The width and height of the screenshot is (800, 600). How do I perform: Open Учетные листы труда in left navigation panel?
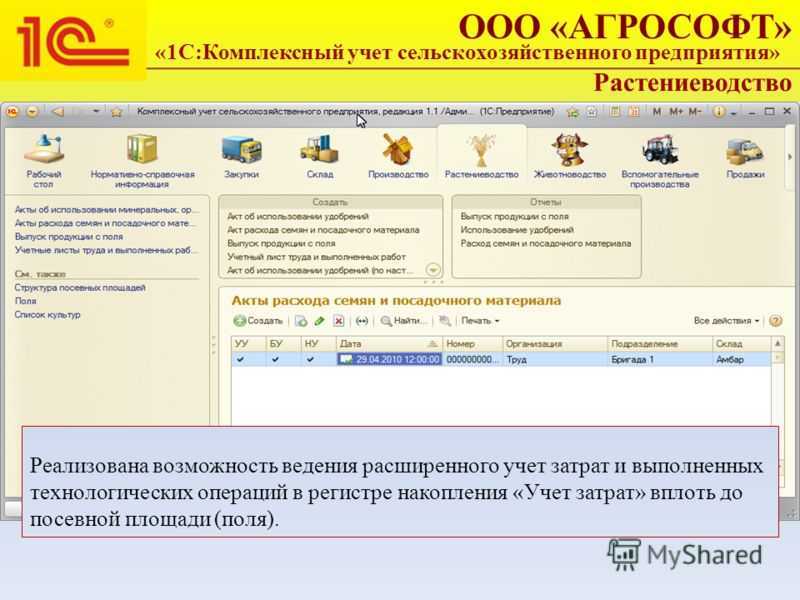(104, 250)
